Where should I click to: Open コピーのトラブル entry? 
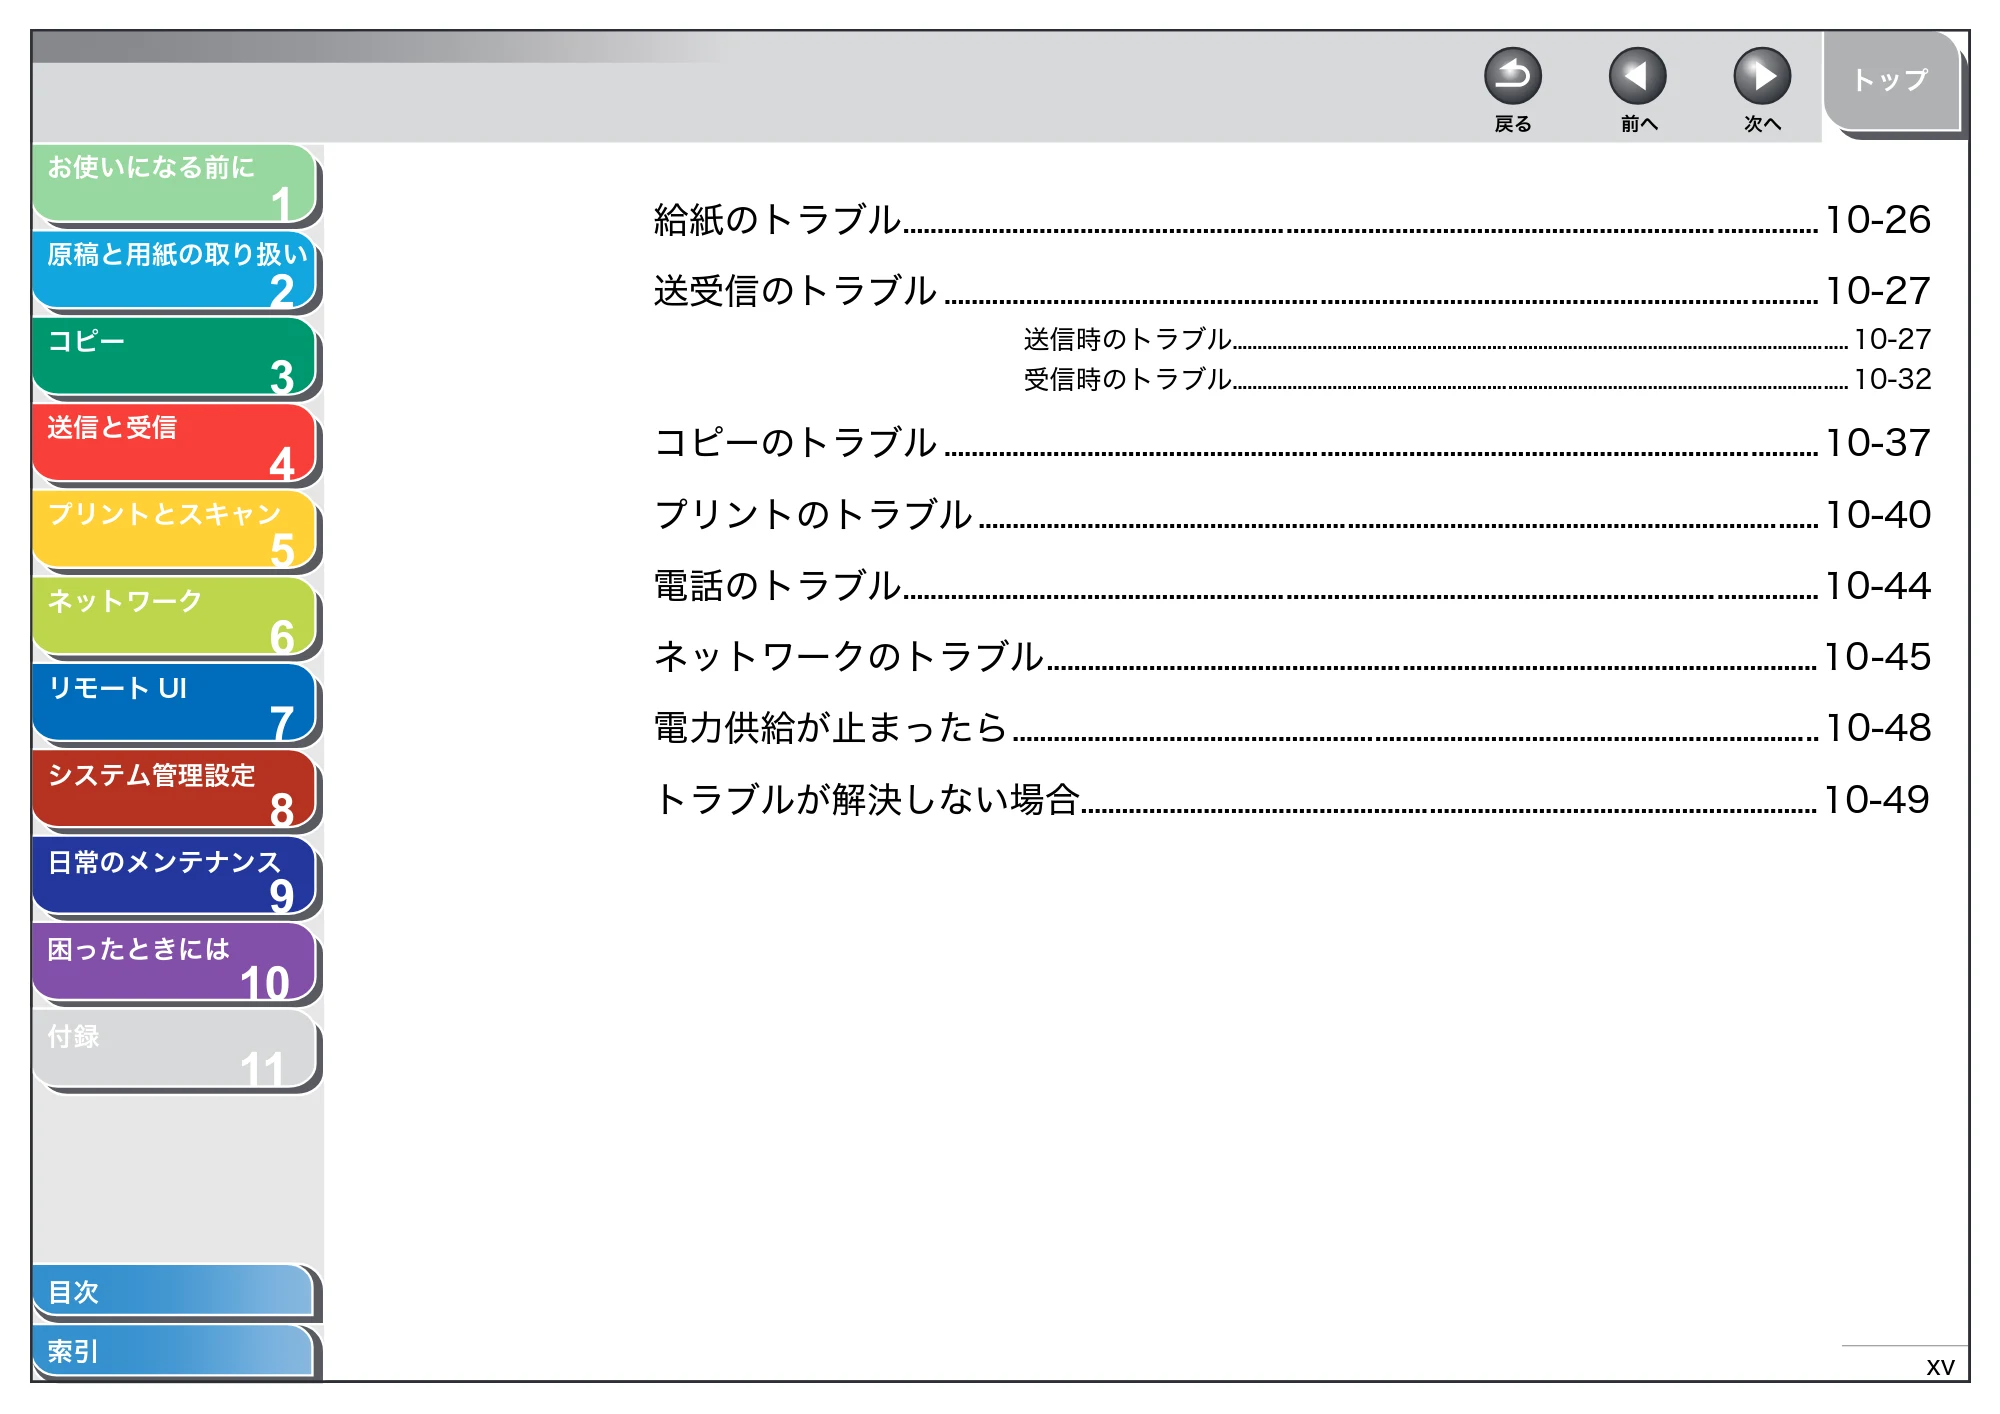[x=1292, y=442]
